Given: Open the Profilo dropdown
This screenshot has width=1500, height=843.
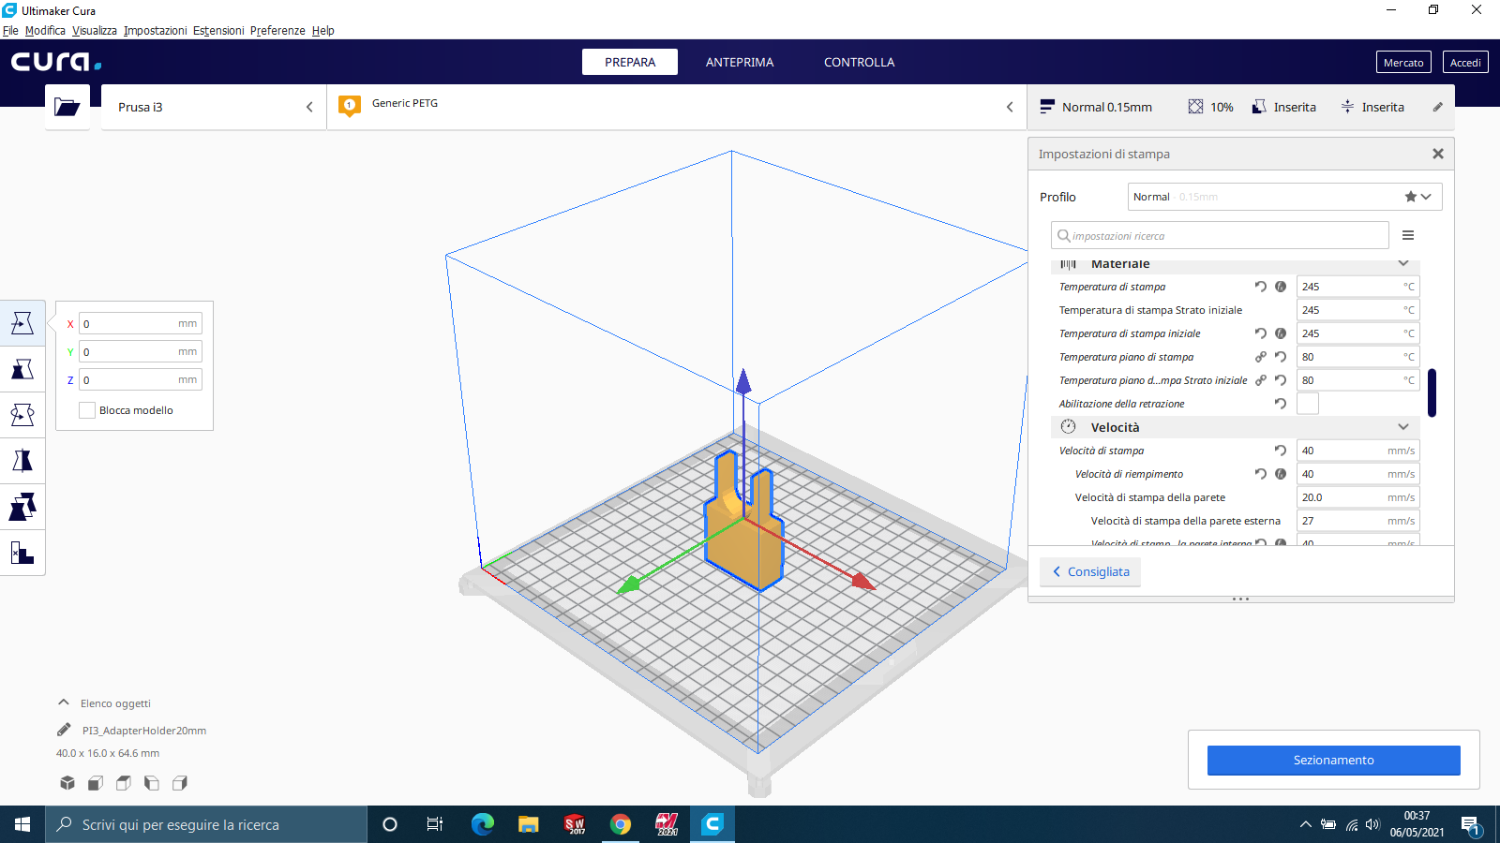Looking at the screenshot, I should pyautogui.click(x=1284, y=197).
